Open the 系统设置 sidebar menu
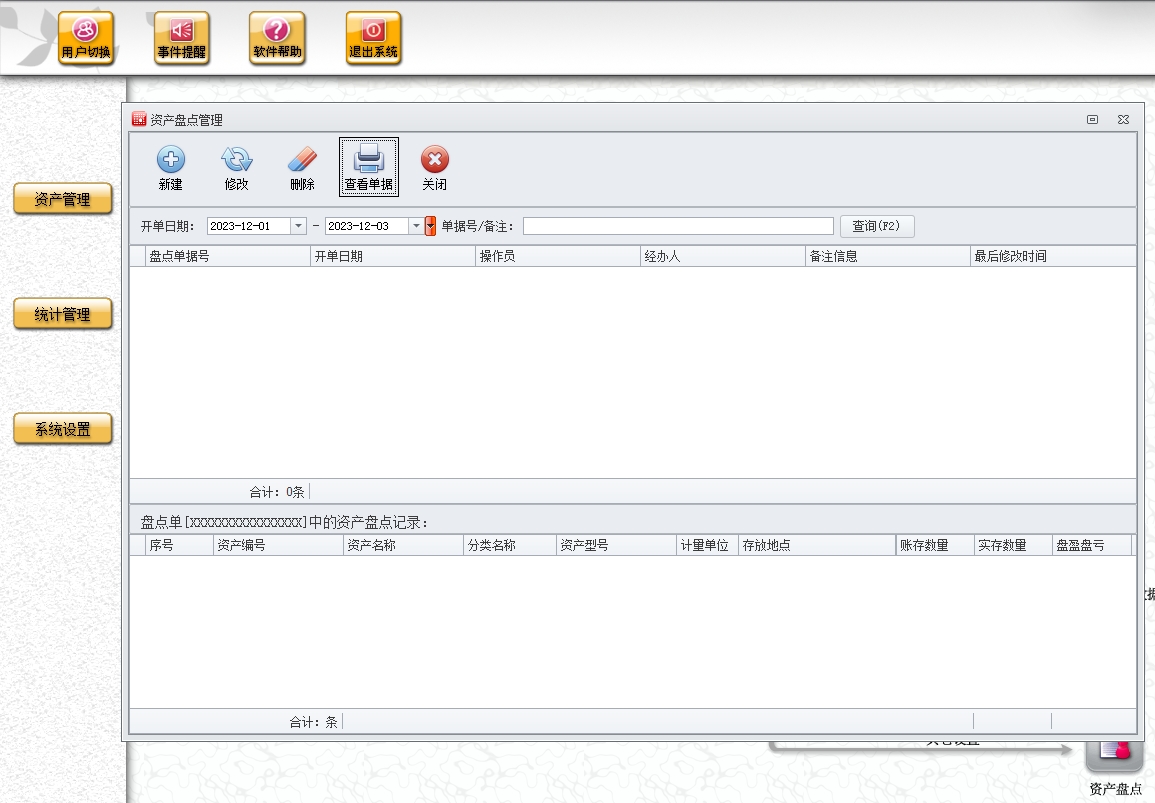The width and height of the screenshot is (1155, 803). tap(63, 429)
